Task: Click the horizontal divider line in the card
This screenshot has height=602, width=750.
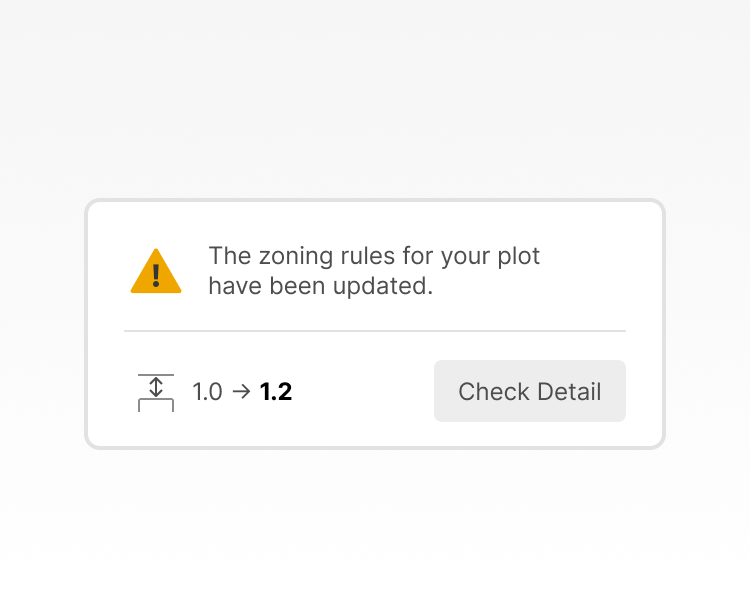Action: click(375, 330)
